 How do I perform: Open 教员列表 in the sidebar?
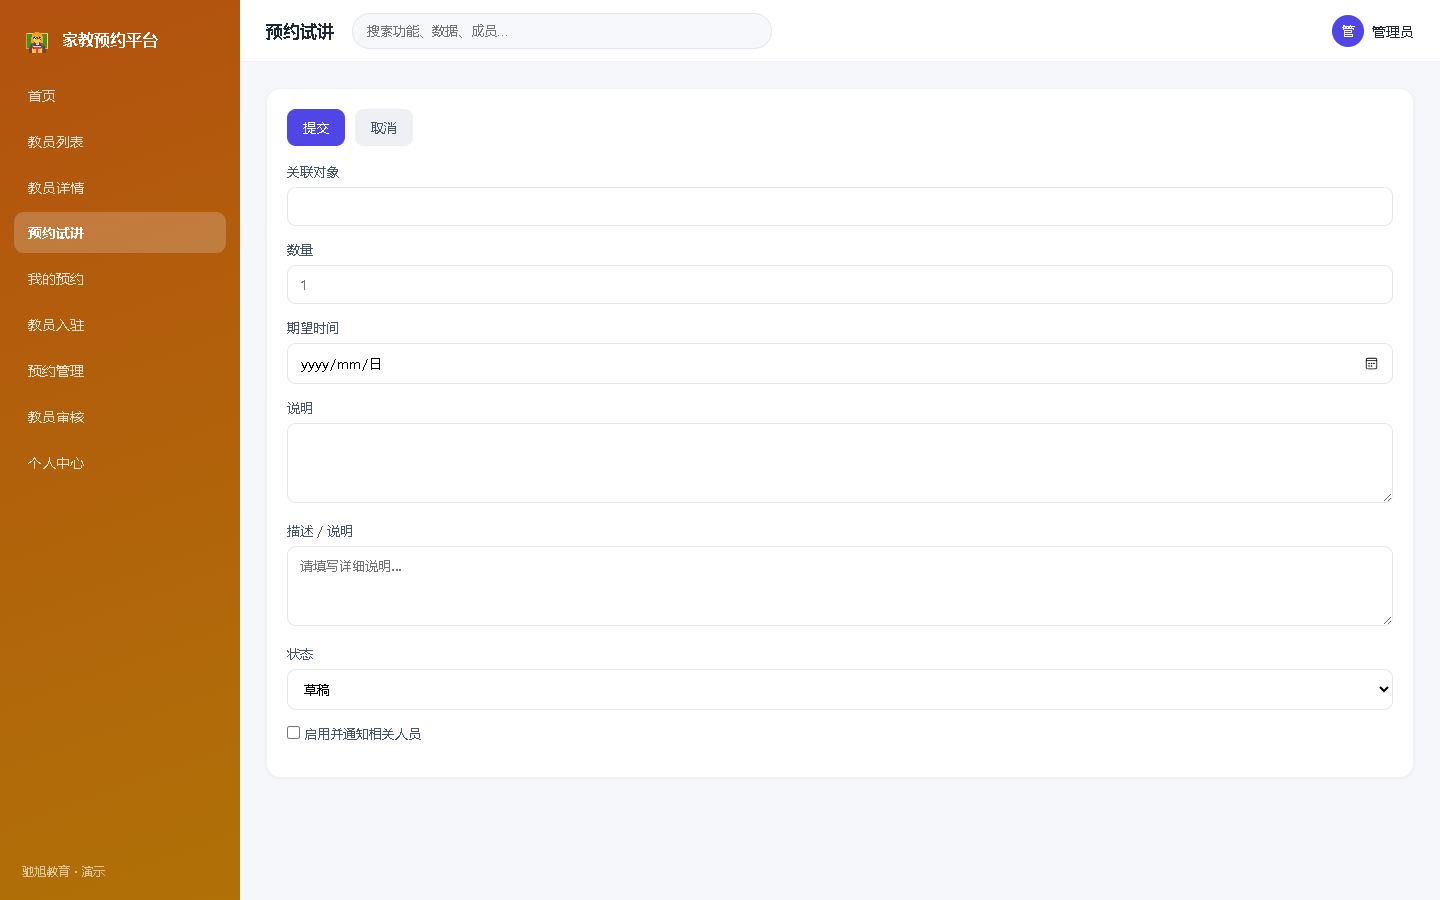120,142
